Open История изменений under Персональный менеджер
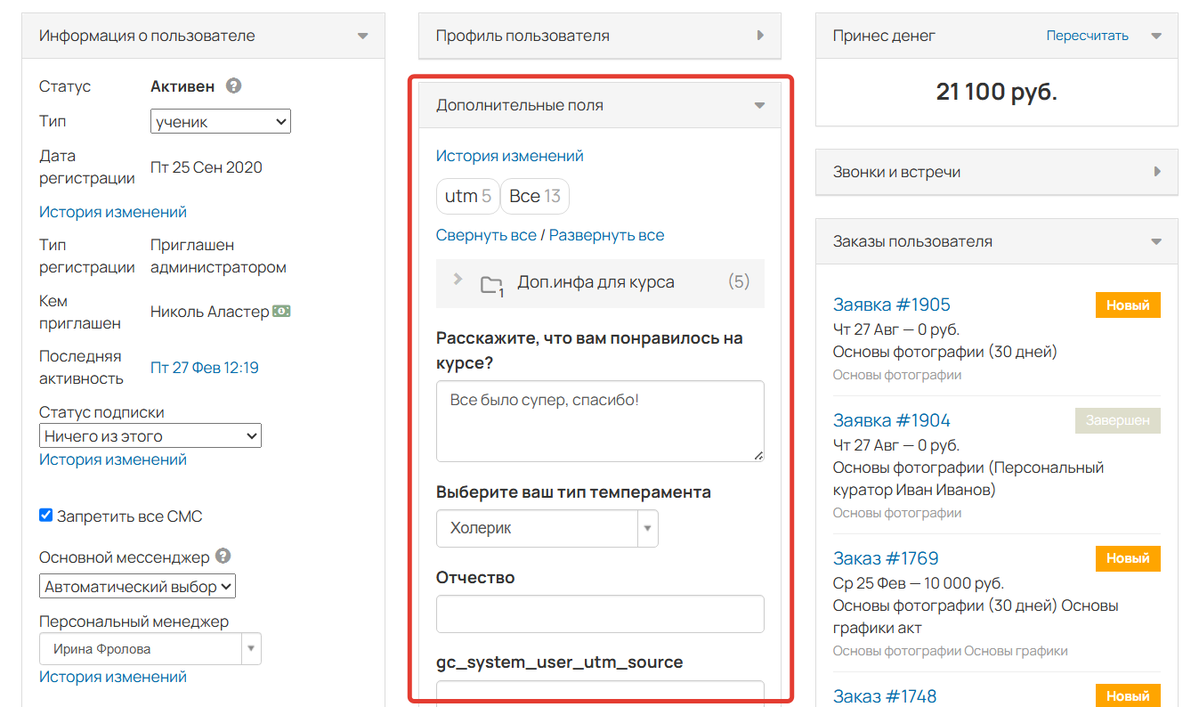The height and width of the screenshot is (707, 1199). coord(112,676)
